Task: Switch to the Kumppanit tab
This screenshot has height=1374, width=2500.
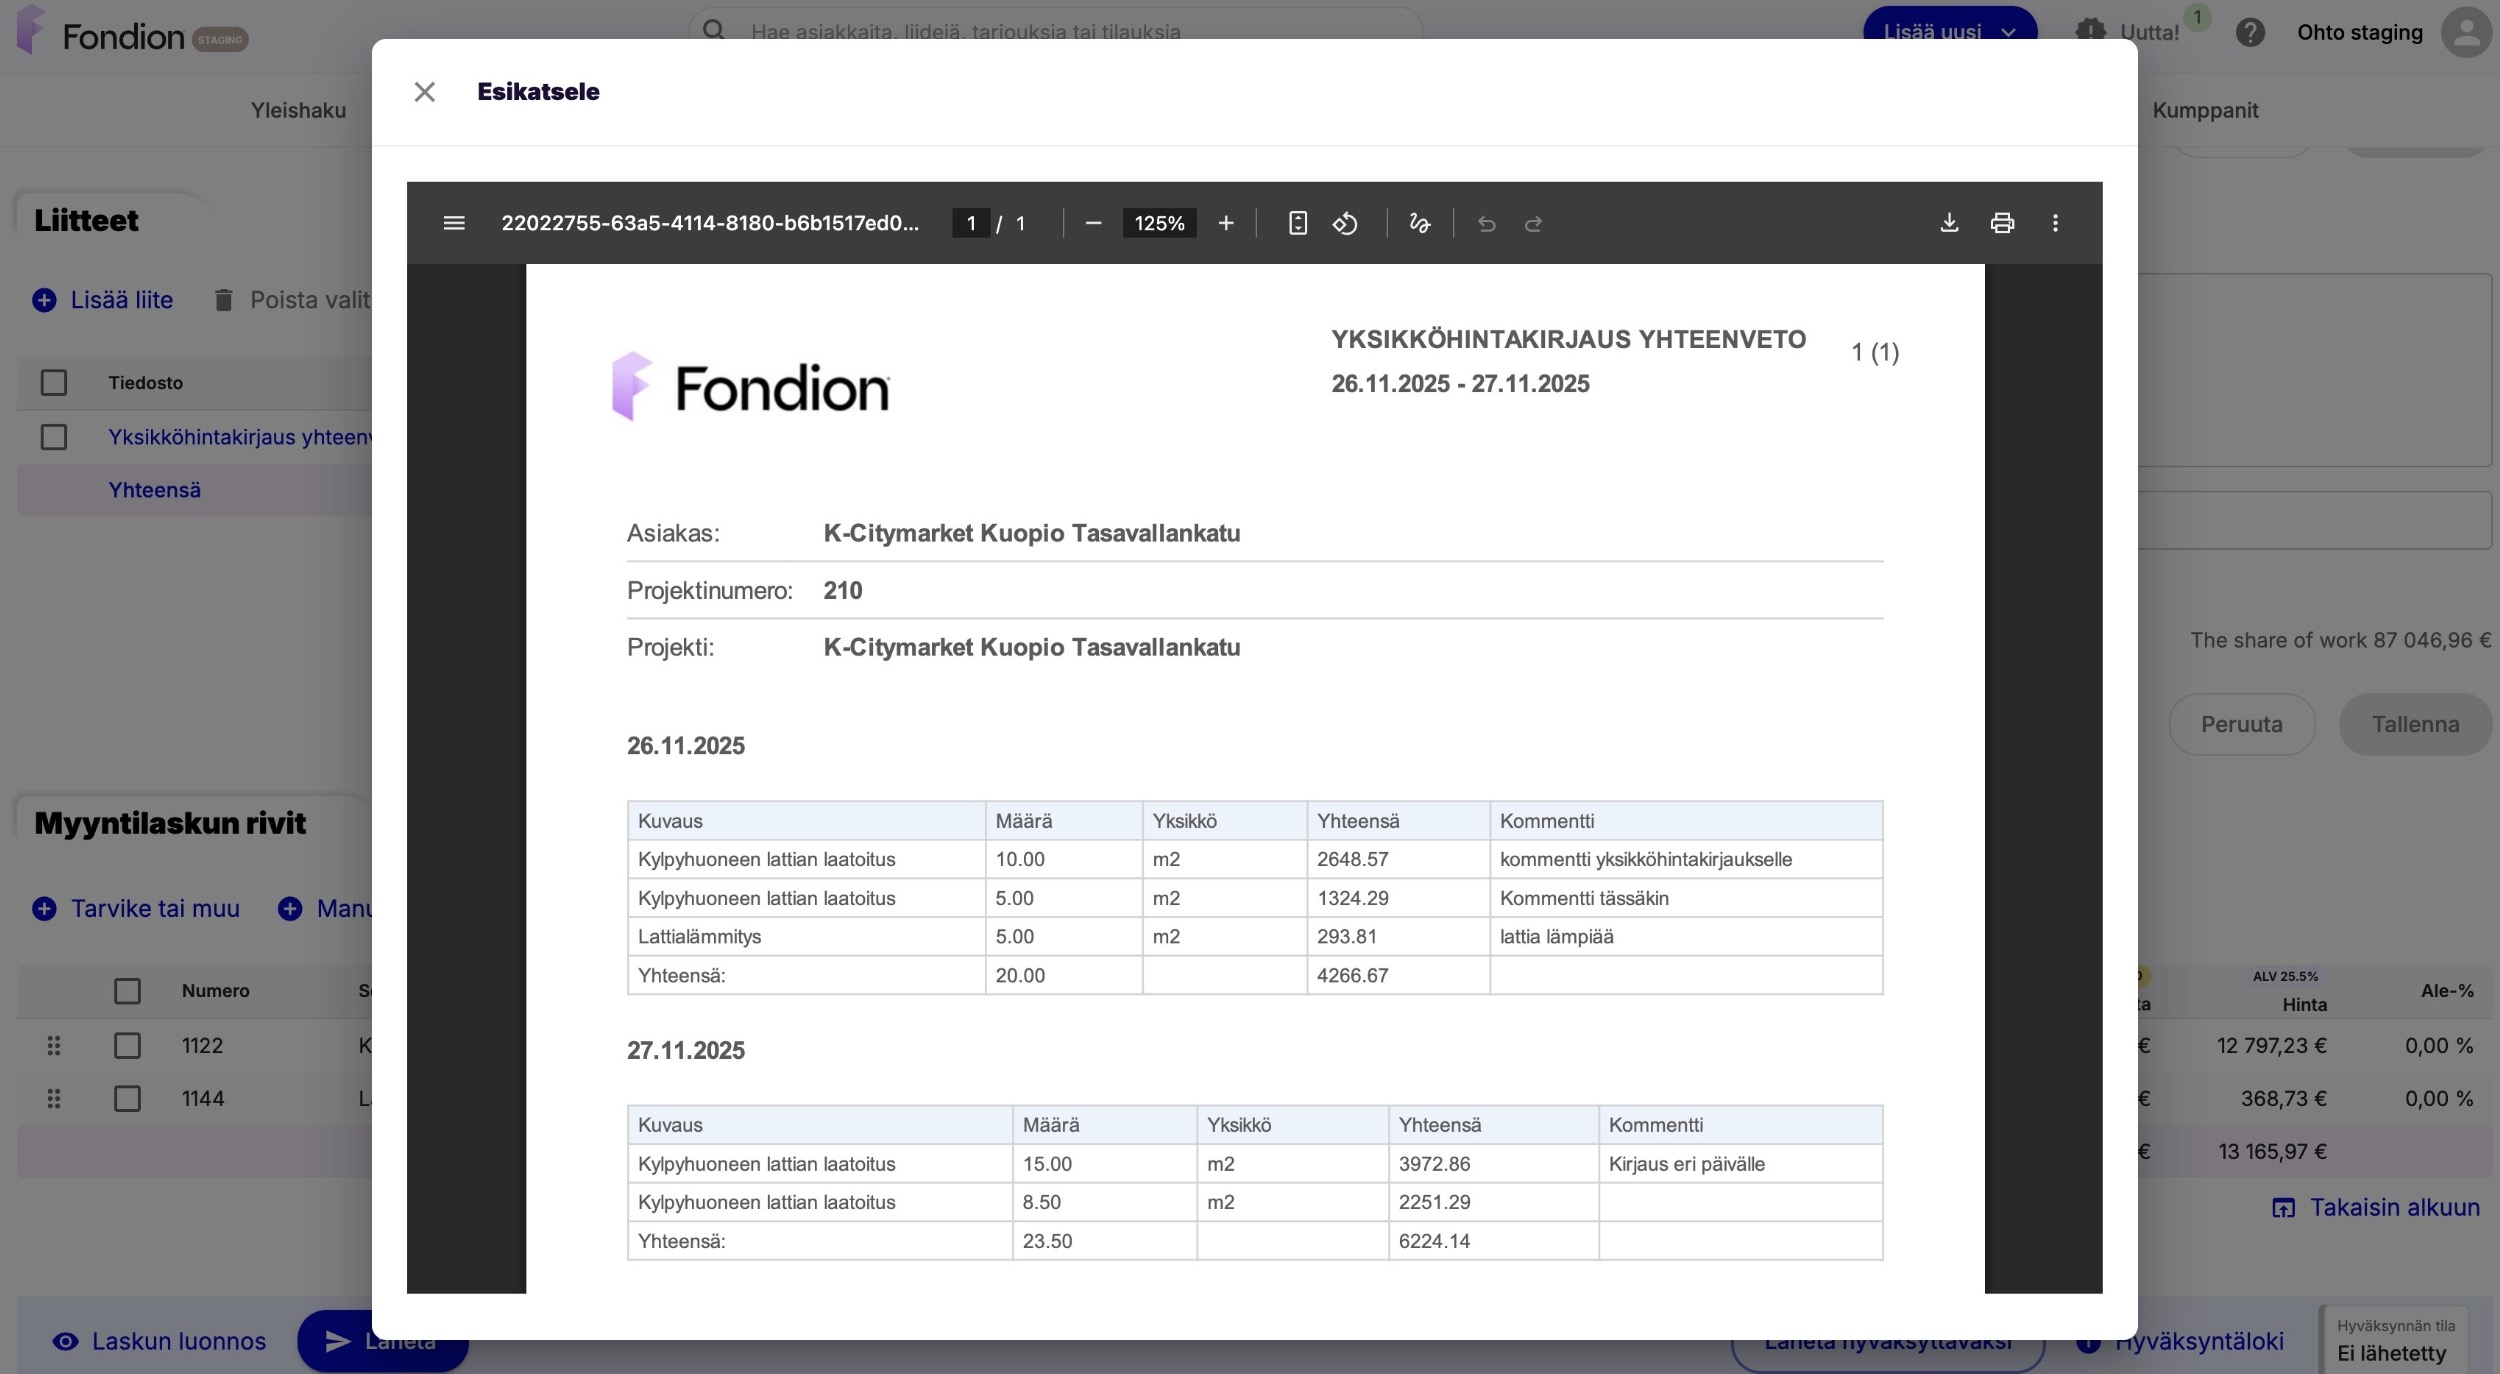Action: click(2205, 110)
